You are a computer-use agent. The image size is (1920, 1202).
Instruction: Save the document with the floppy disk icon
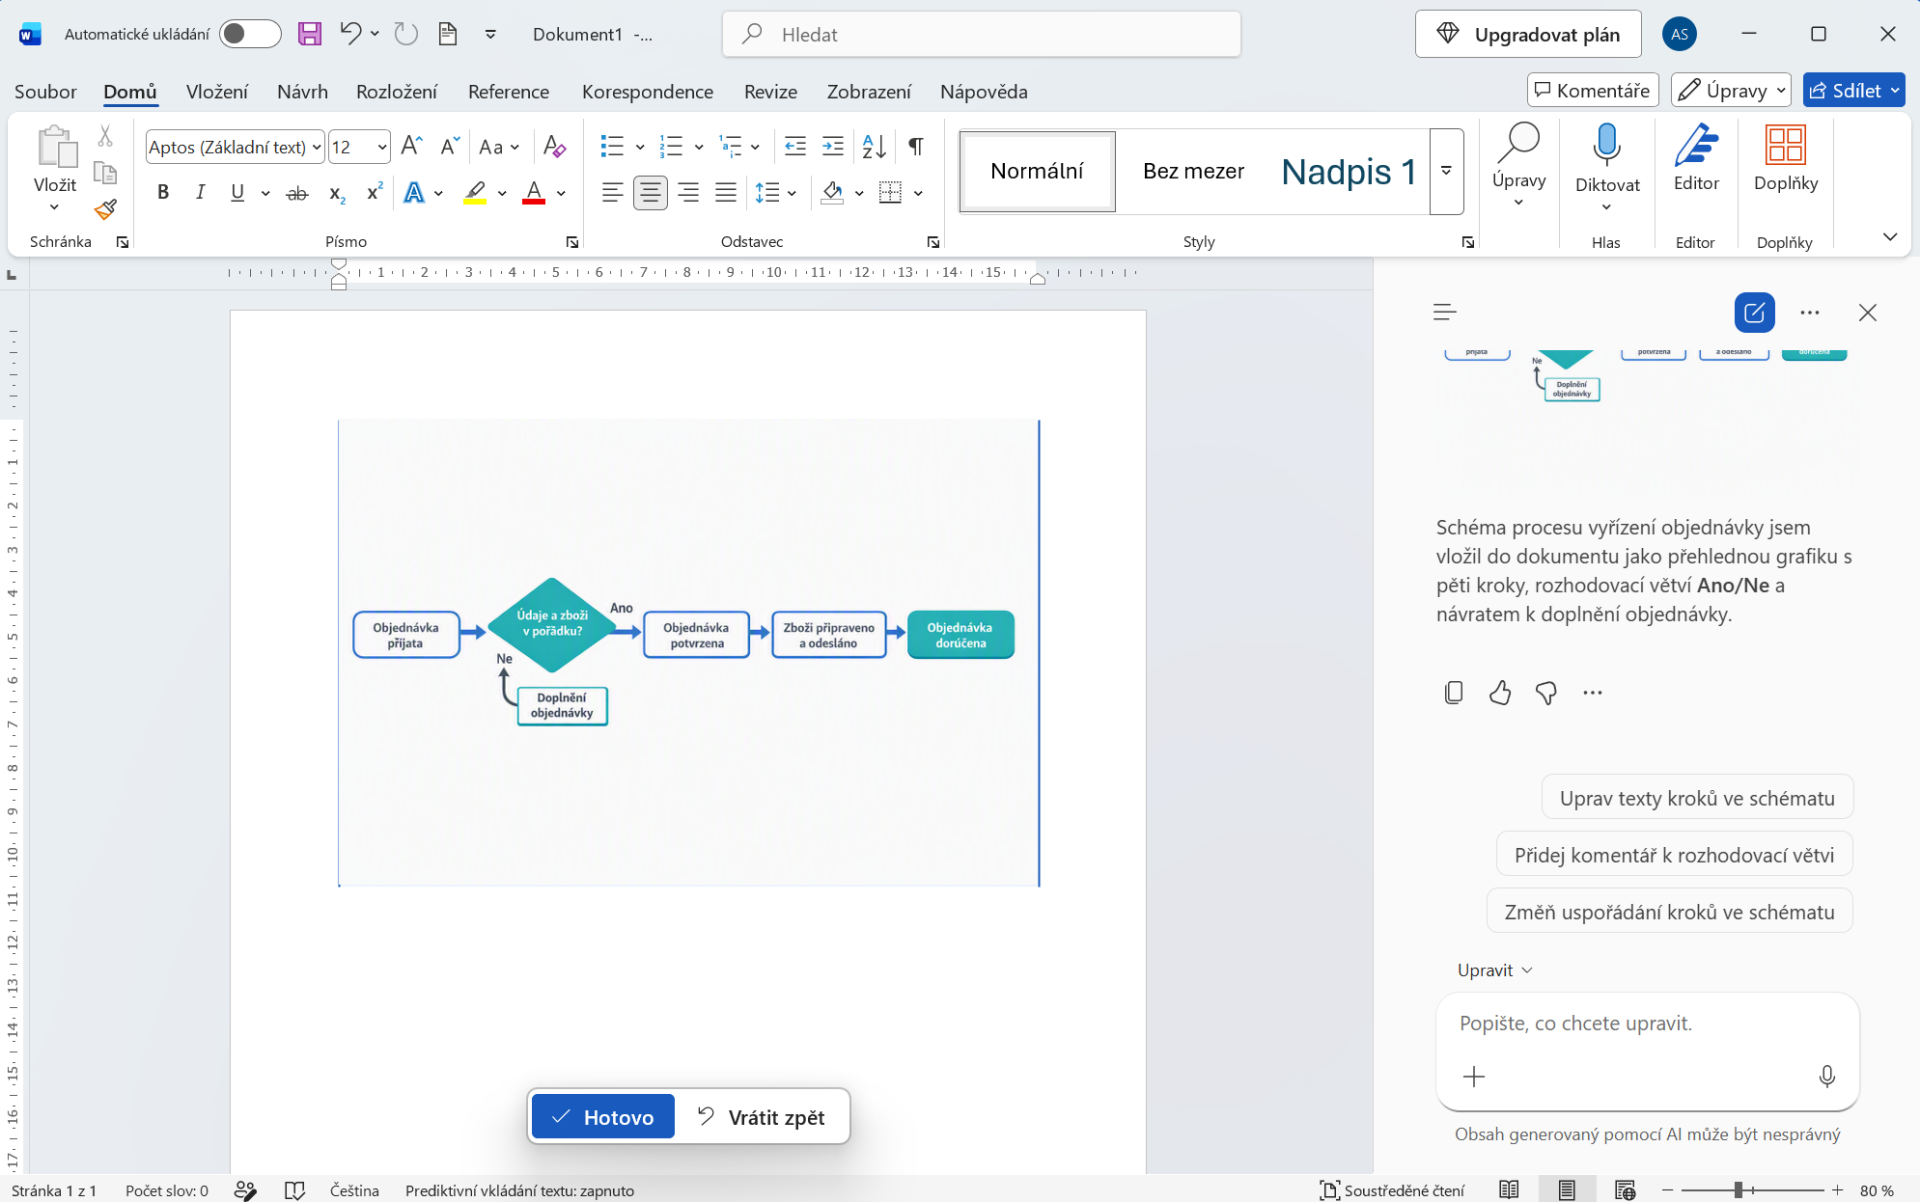tap(310, 34)
